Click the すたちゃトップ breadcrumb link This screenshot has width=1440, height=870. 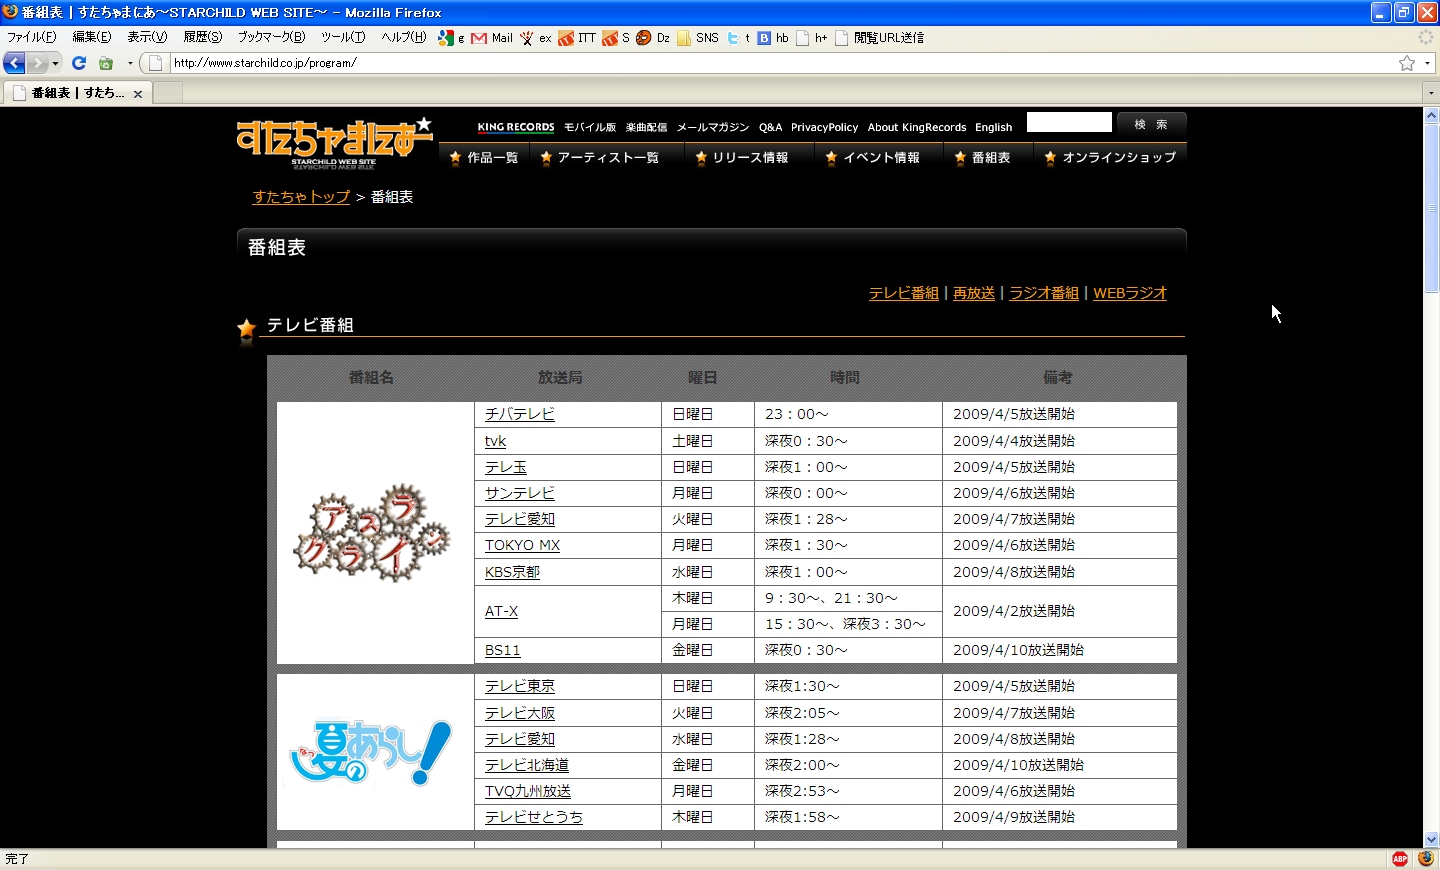pyautogui.click(x=301, y=197)
